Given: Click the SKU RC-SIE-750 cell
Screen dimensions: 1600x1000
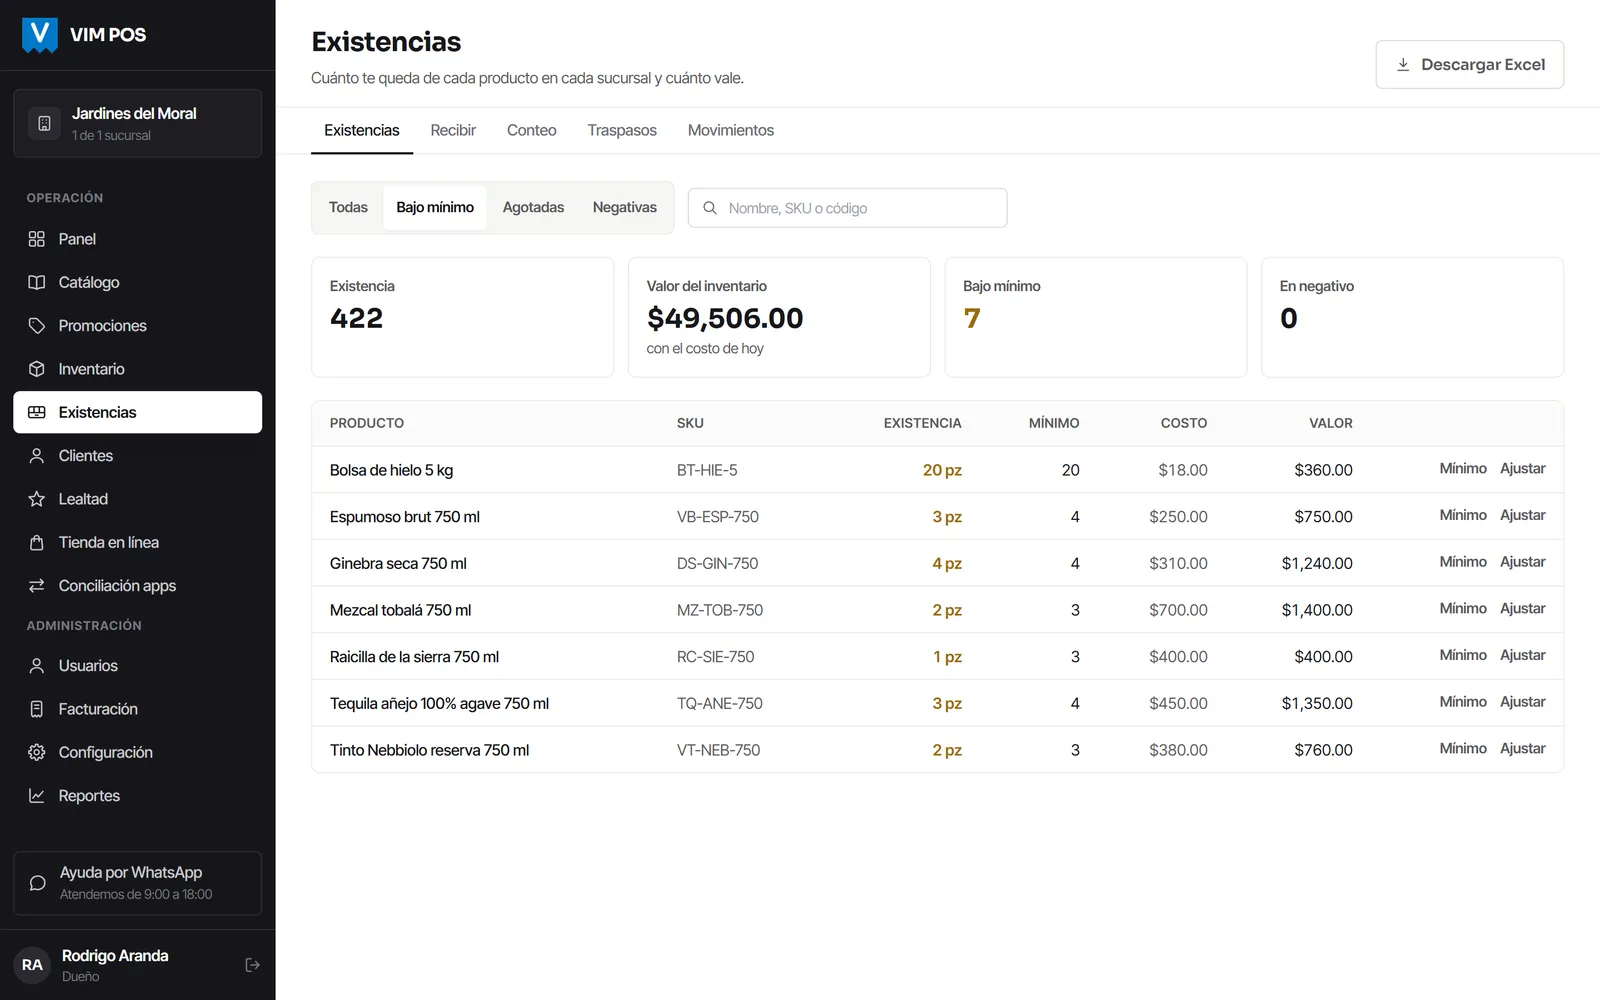Looking at the screenshot, I should pyautogui.click(x=716, y=657).
